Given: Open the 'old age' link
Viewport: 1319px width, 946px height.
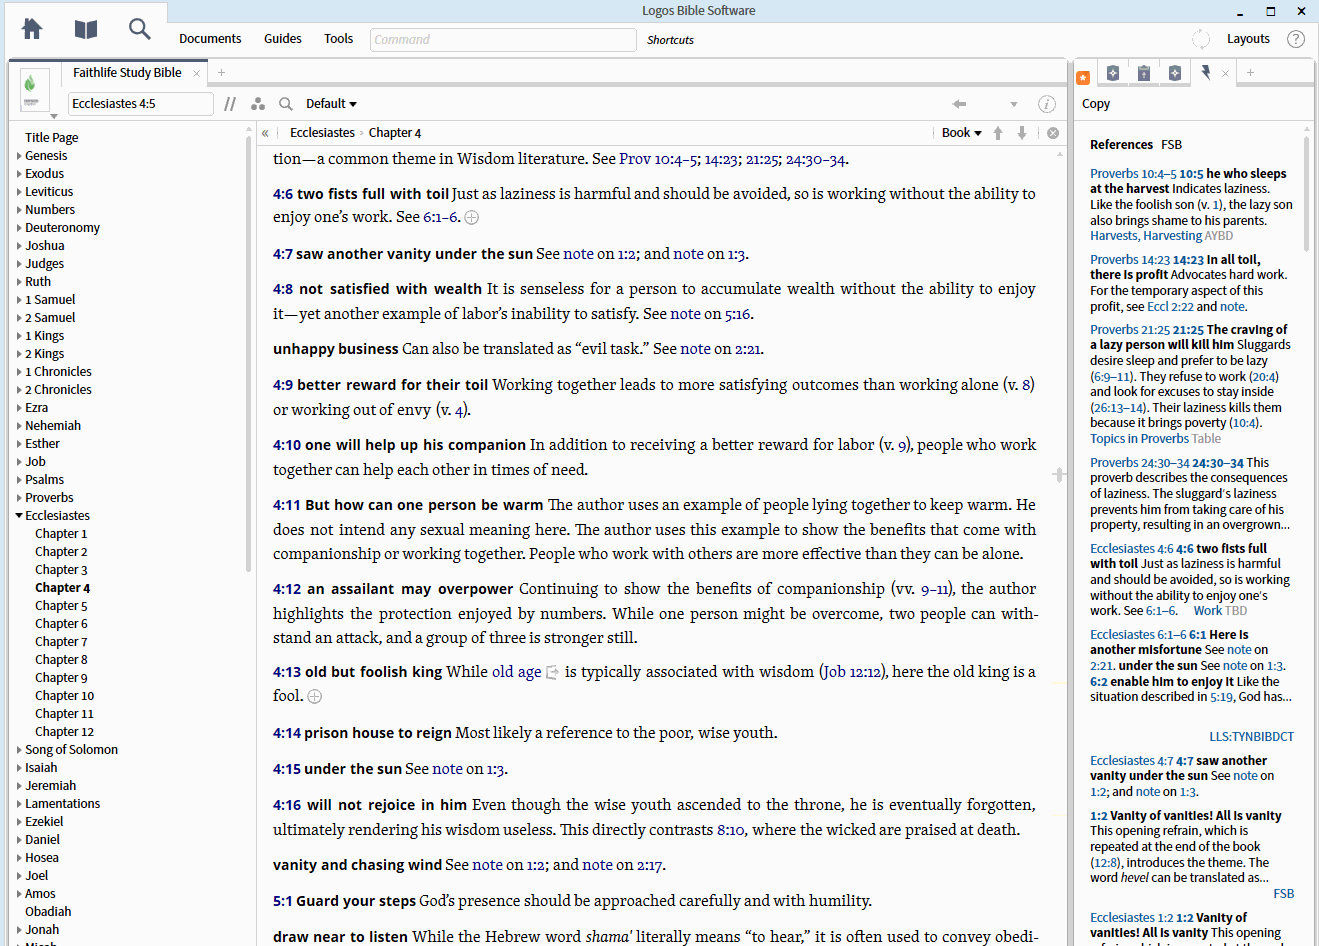Looking at the screenshot, I should coord(517,672).
